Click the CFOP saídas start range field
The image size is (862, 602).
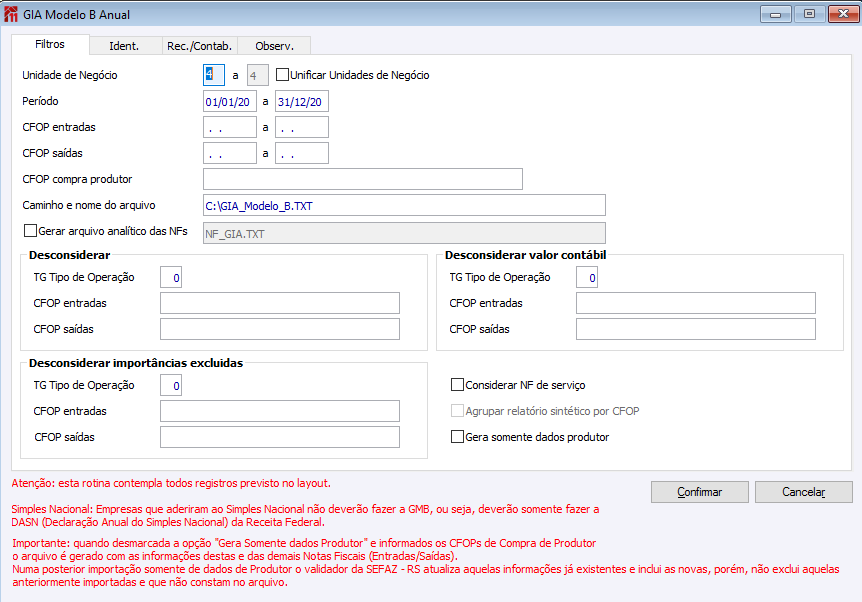click(x=230, y=153)
